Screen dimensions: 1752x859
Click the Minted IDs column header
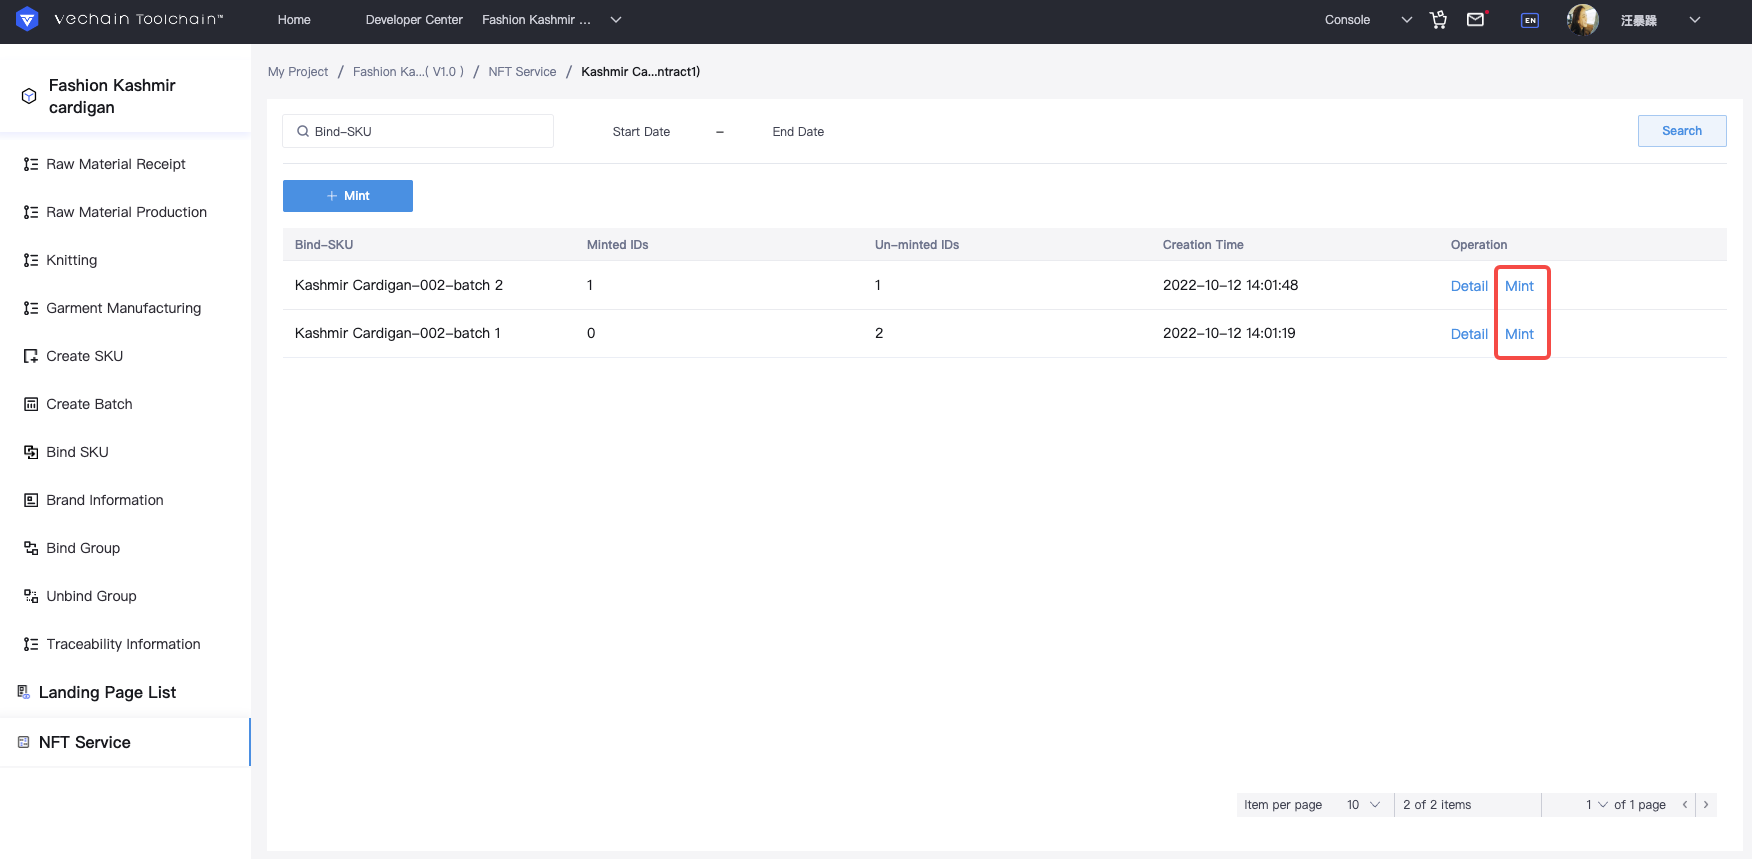pyautogui.click(x=617, y=245)
